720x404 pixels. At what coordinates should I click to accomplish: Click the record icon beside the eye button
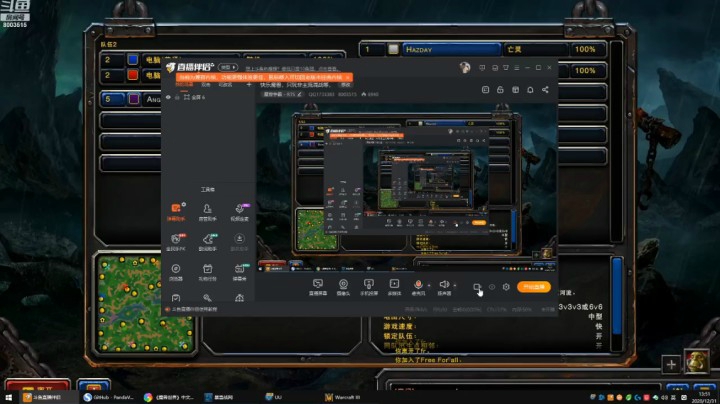coord(477,287)
